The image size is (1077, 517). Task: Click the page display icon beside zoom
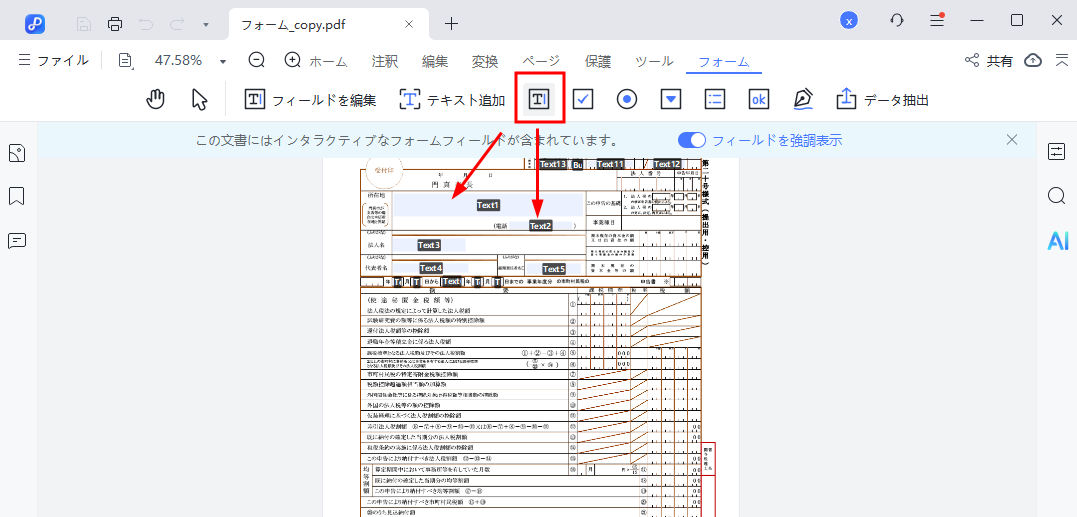[126, 60]
